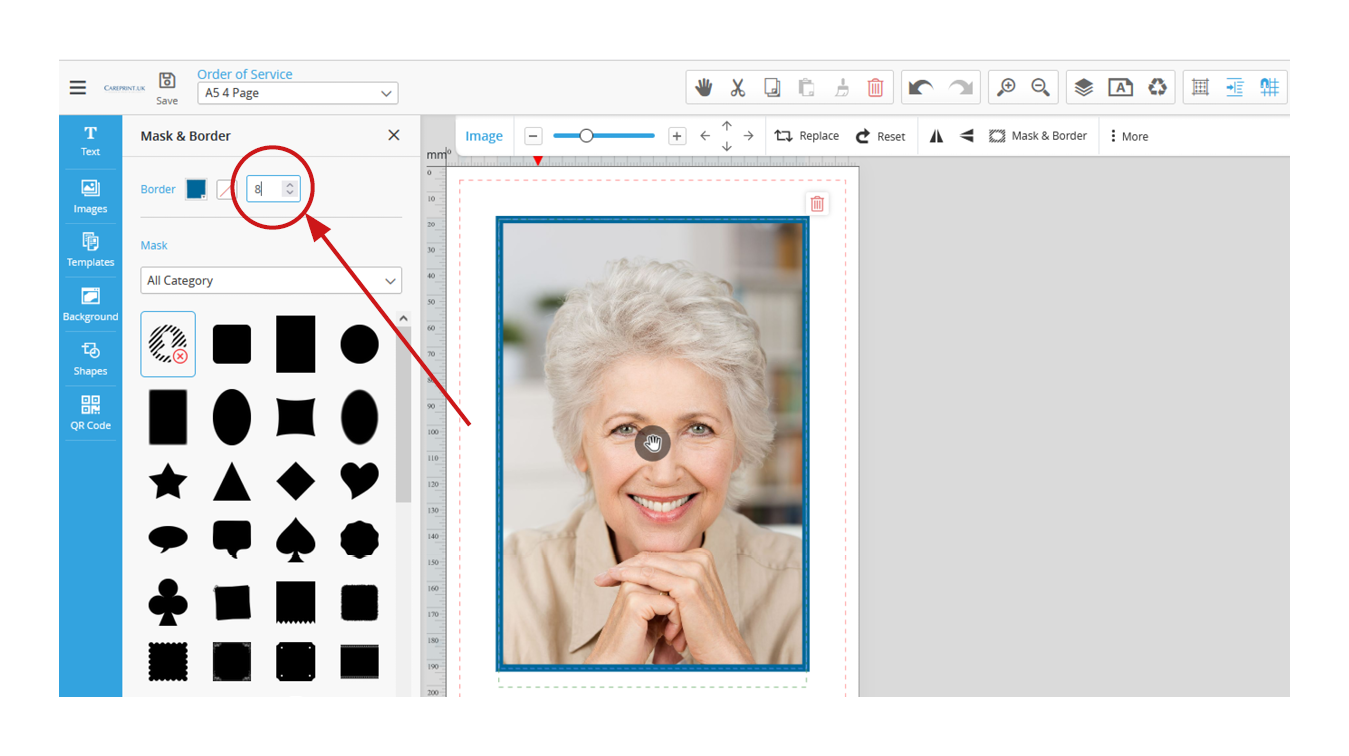Click the Reset button
This screenshot has height=756, width=1349.
point(880,136)
